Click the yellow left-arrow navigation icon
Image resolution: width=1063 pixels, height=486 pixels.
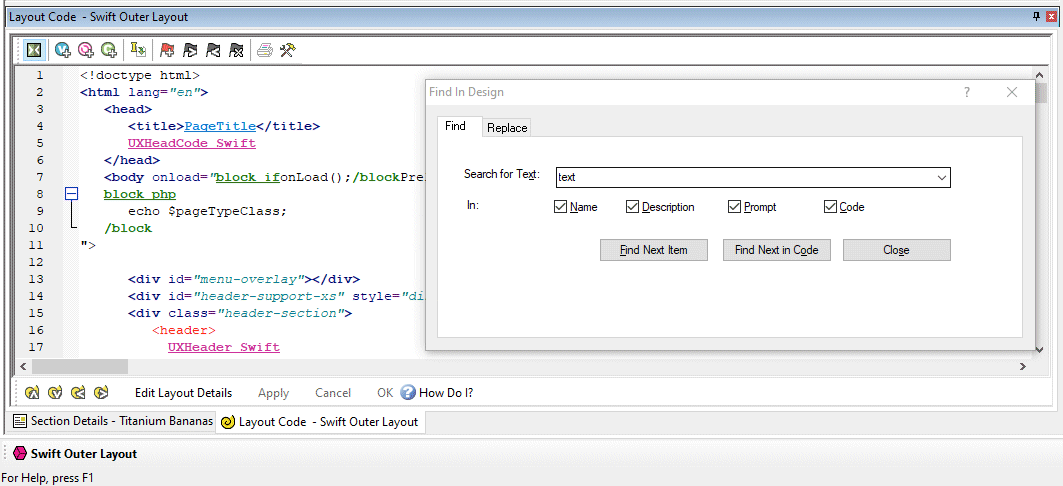click(78, 392)
